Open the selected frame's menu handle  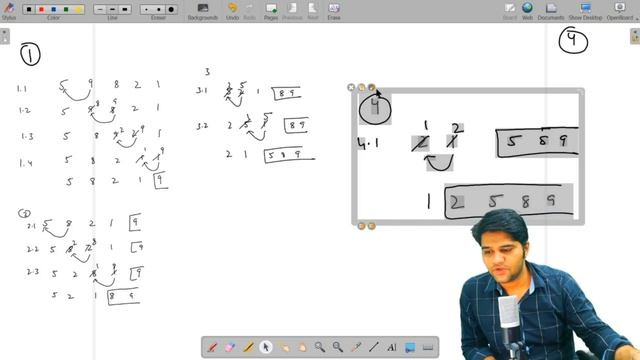tap(371, 87)
